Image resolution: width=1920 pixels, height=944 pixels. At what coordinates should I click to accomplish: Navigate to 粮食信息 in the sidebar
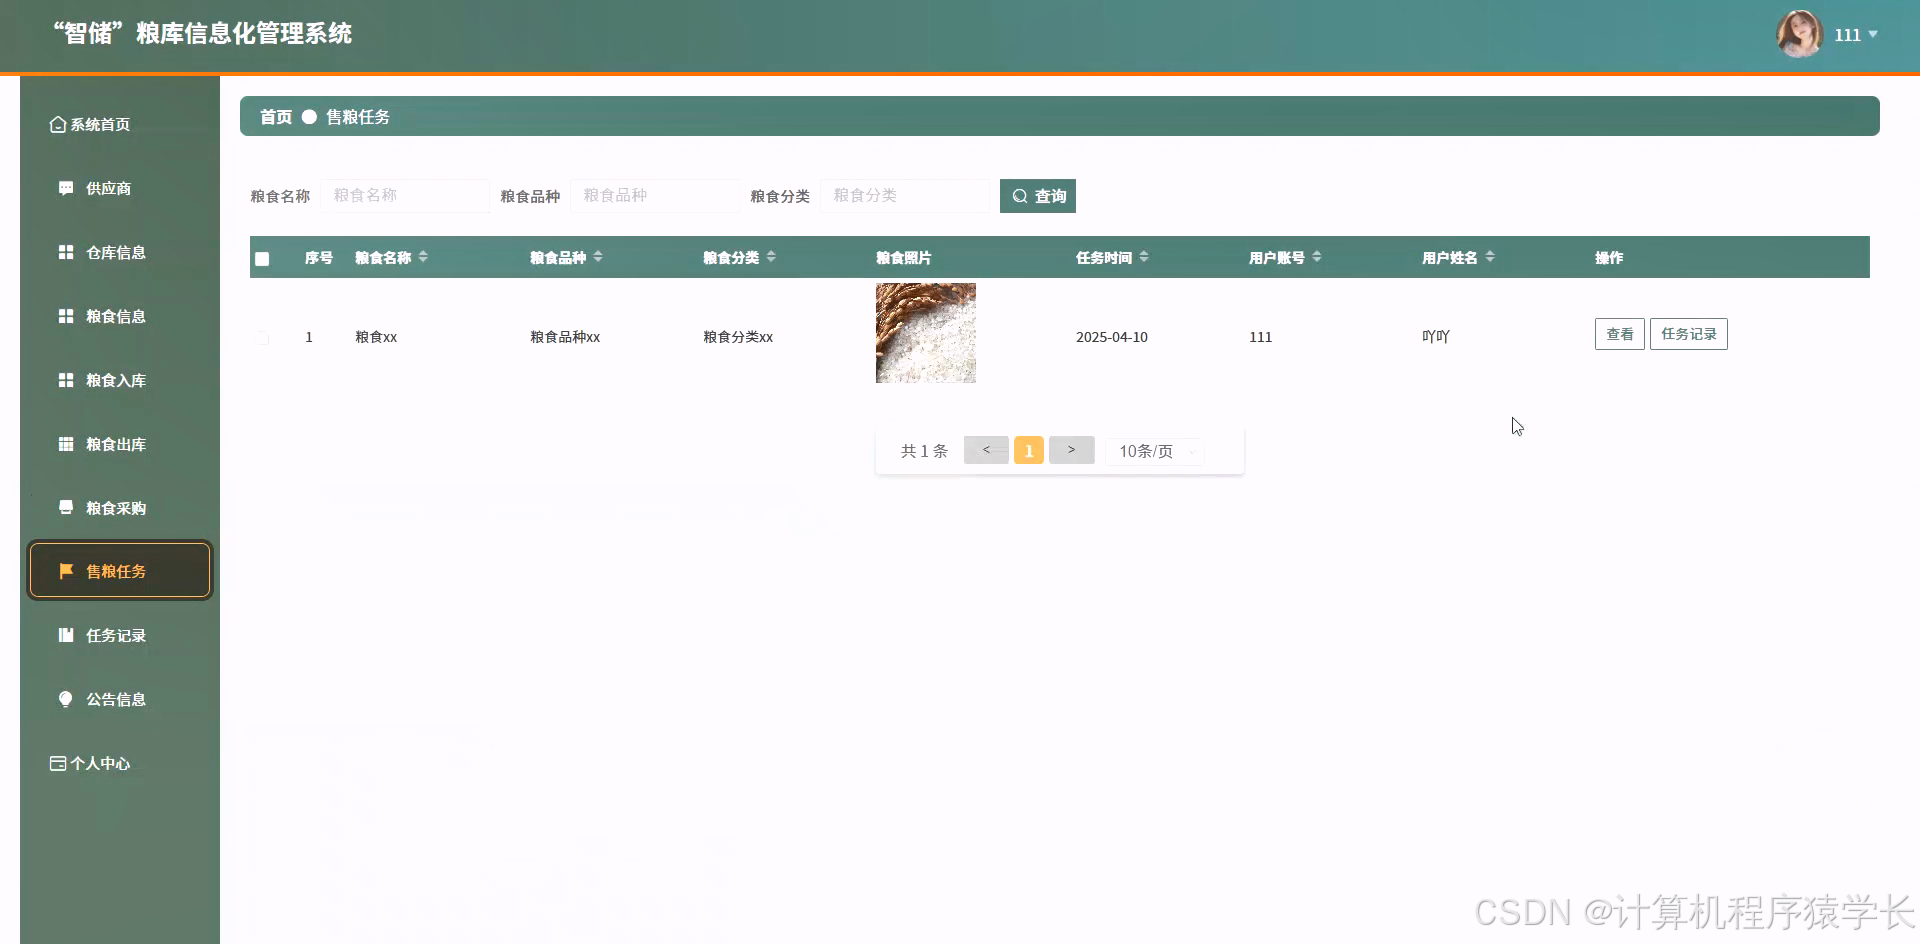(112, 316)
